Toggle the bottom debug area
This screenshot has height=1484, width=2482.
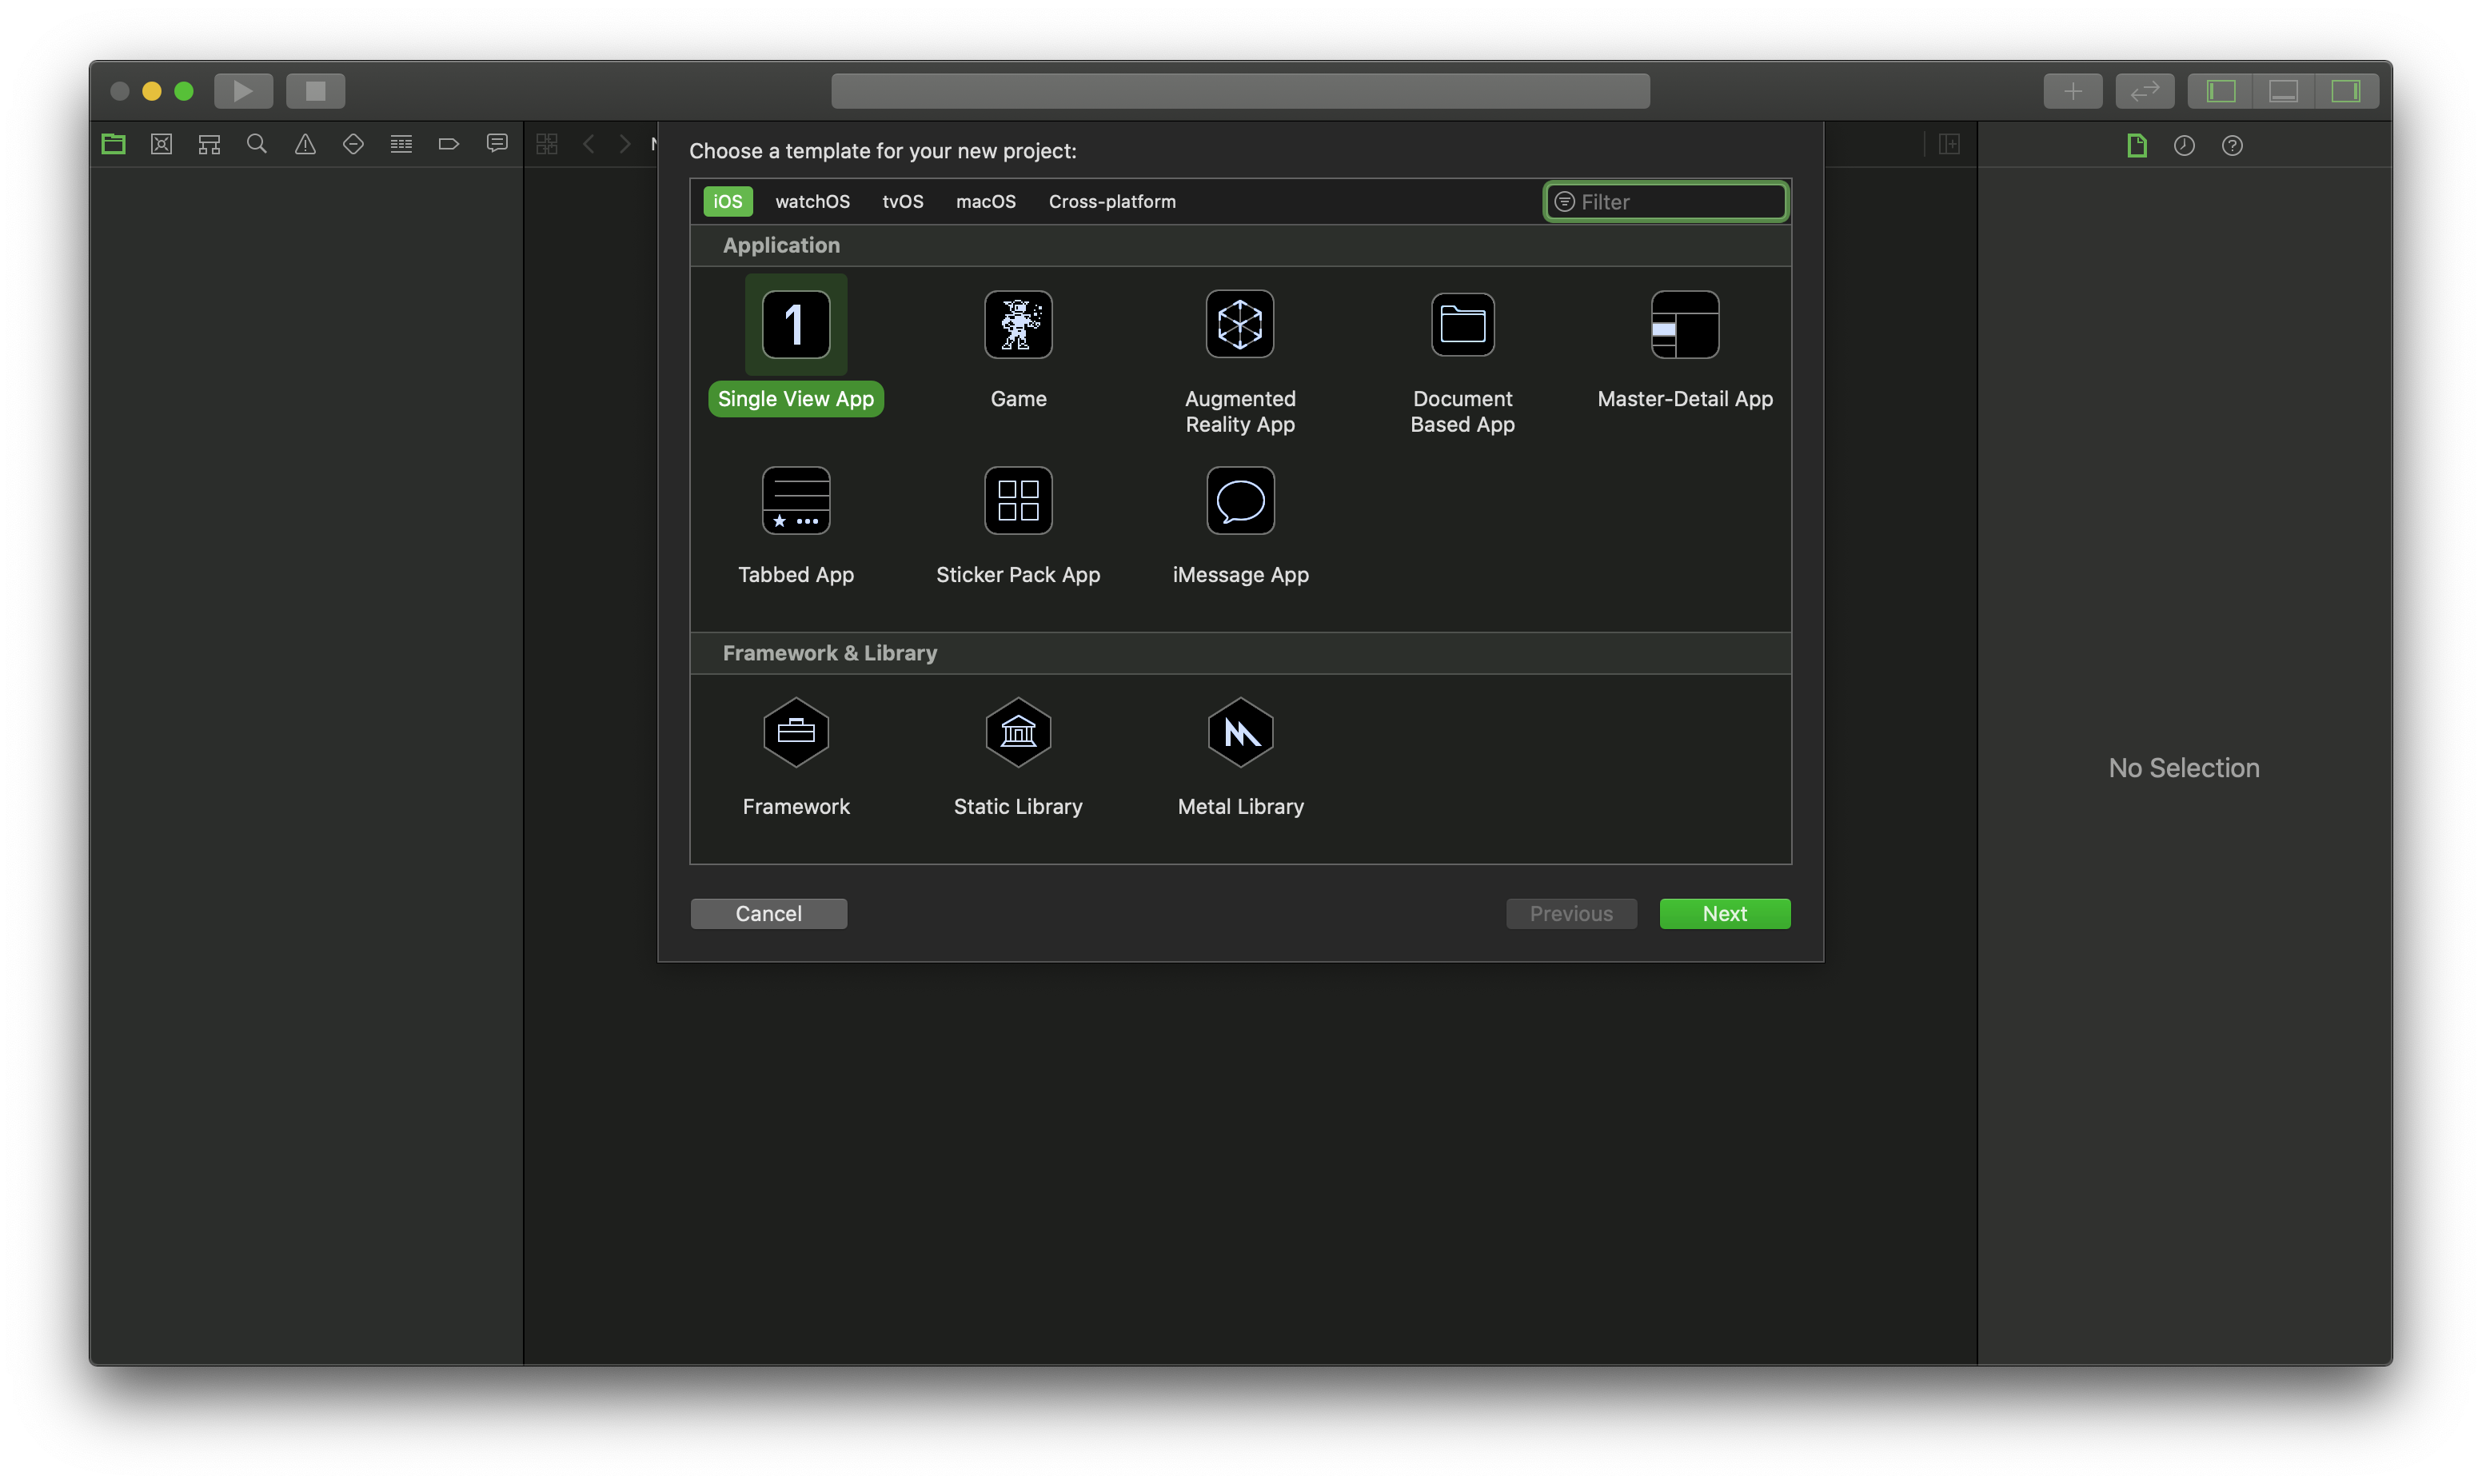(2283, 91)
